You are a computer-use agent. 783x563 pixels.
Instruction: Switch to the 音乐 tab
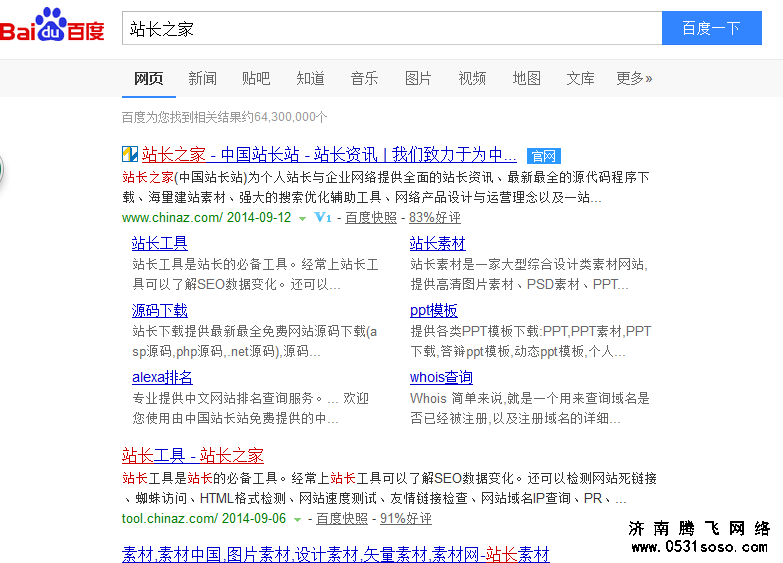(x=364, y=78)
